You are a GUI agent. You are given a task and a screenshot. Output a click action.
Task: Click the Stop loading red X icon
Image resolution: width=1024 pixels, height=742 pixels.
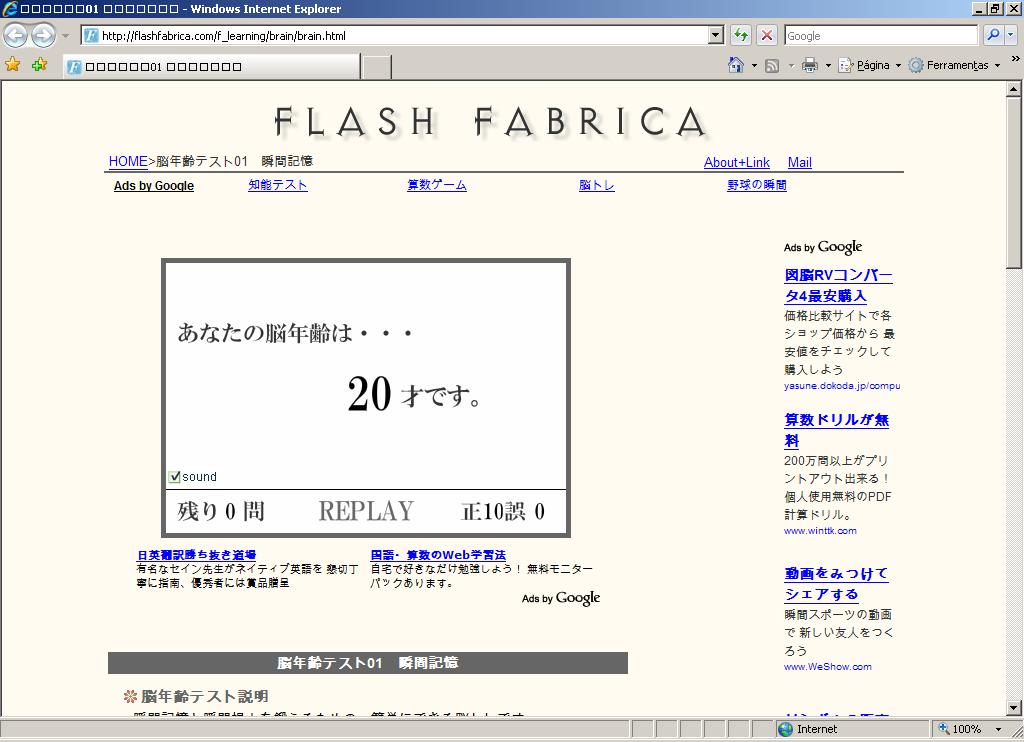pos(767,36)
